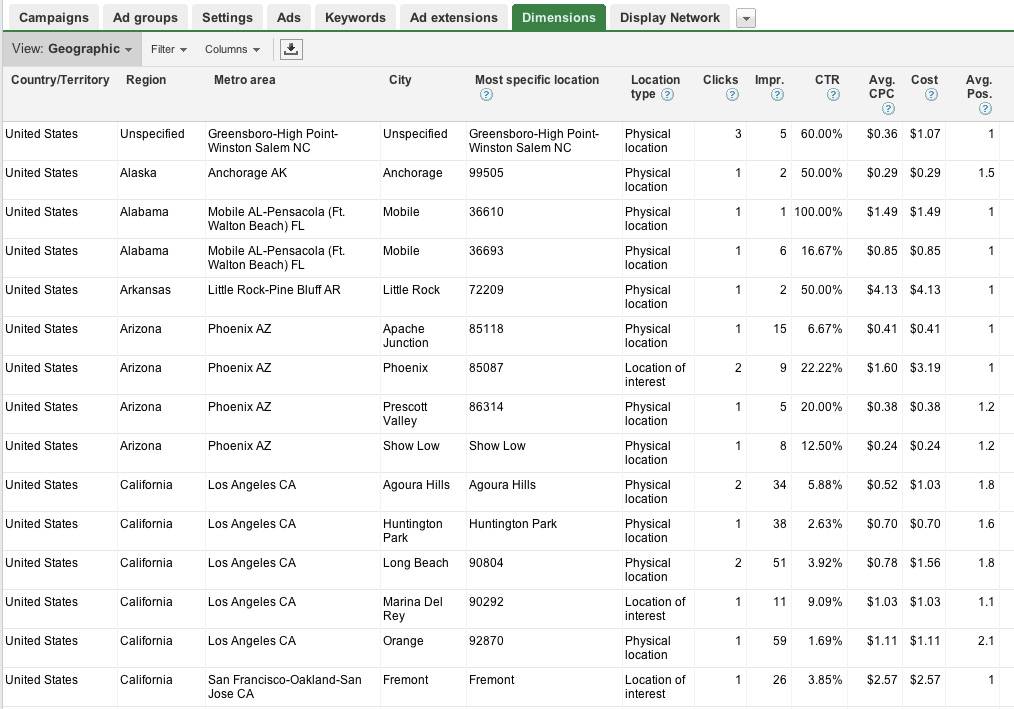1014x709 pixels.
Task: Click zip code 72209 cell
Action: 486,290
